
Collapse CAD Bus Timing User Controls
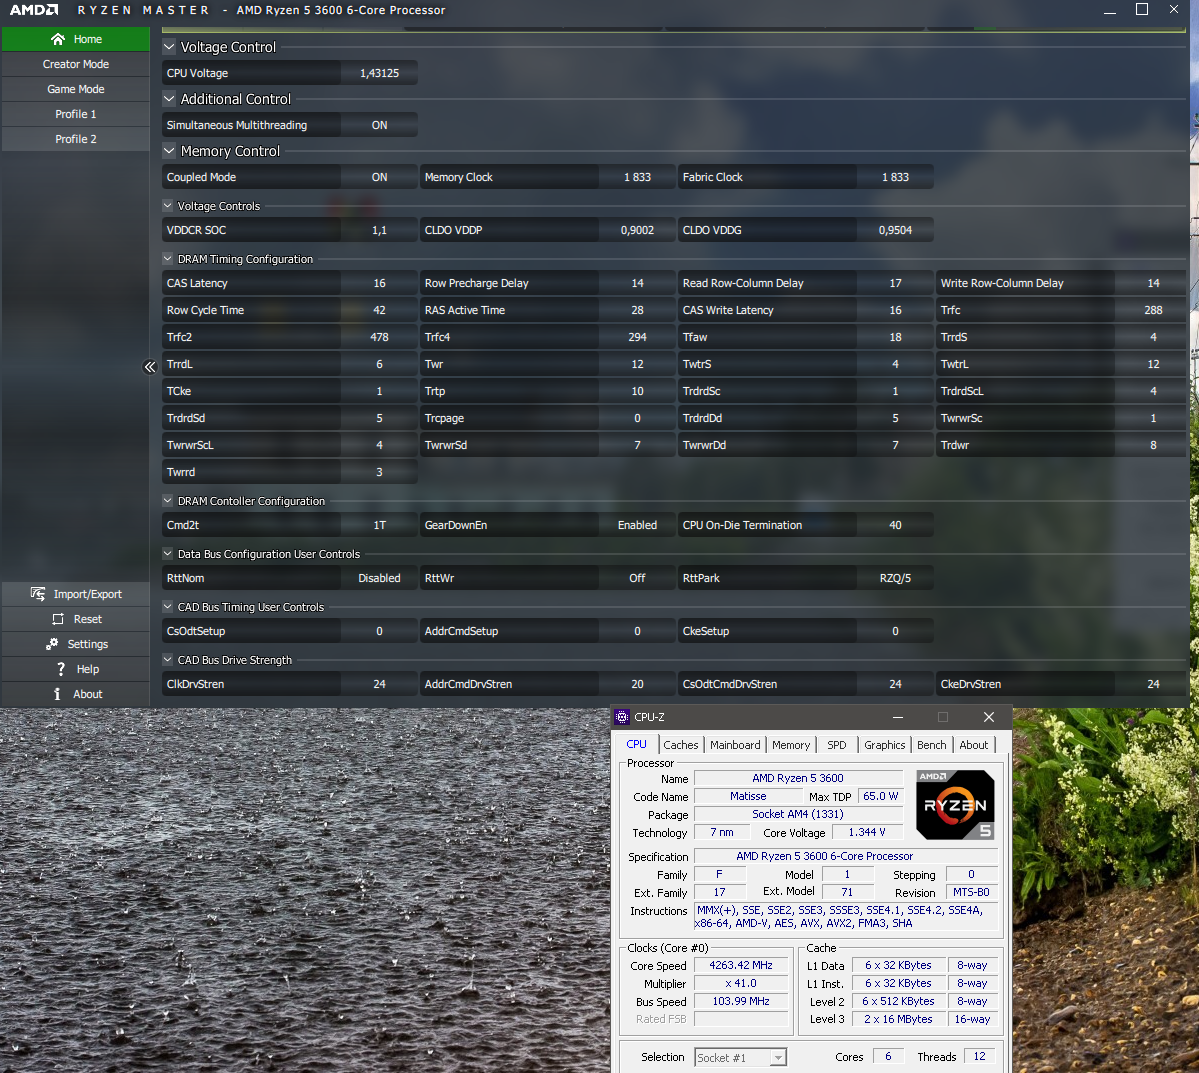click(167, 606)
